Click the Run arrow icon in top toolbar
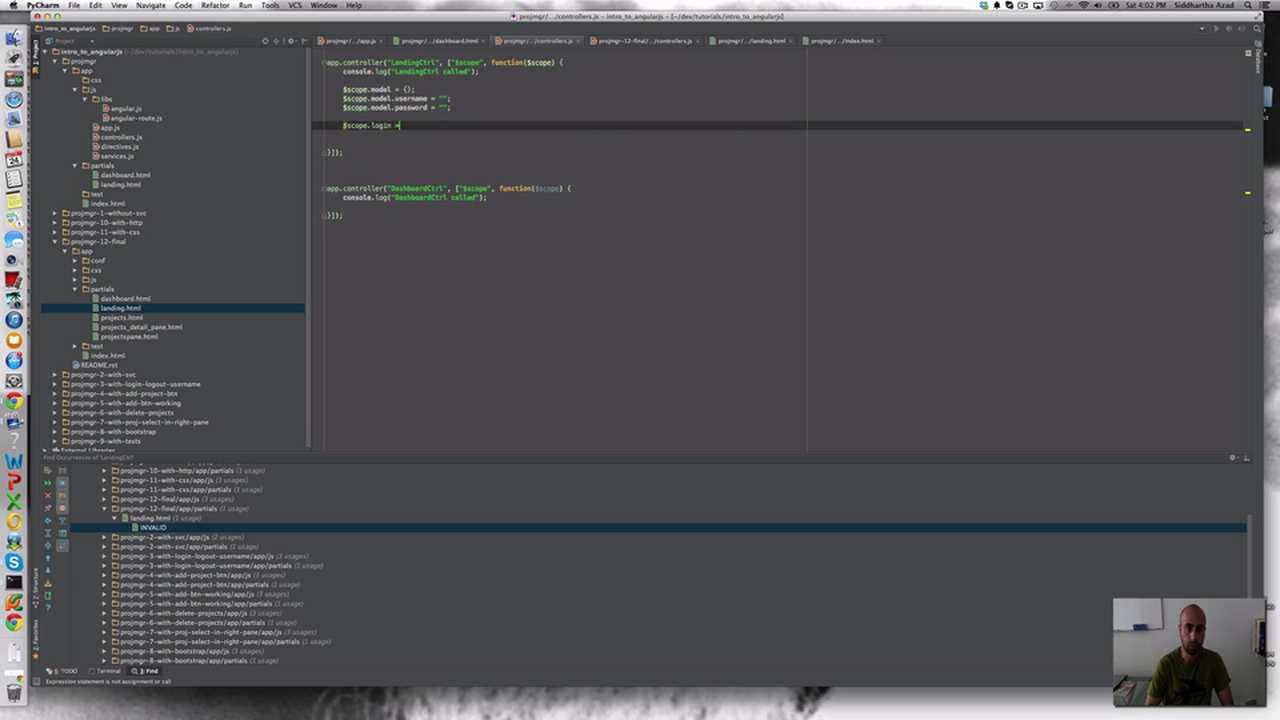The image size is (1280, 720). click(x=1216, y=29)
